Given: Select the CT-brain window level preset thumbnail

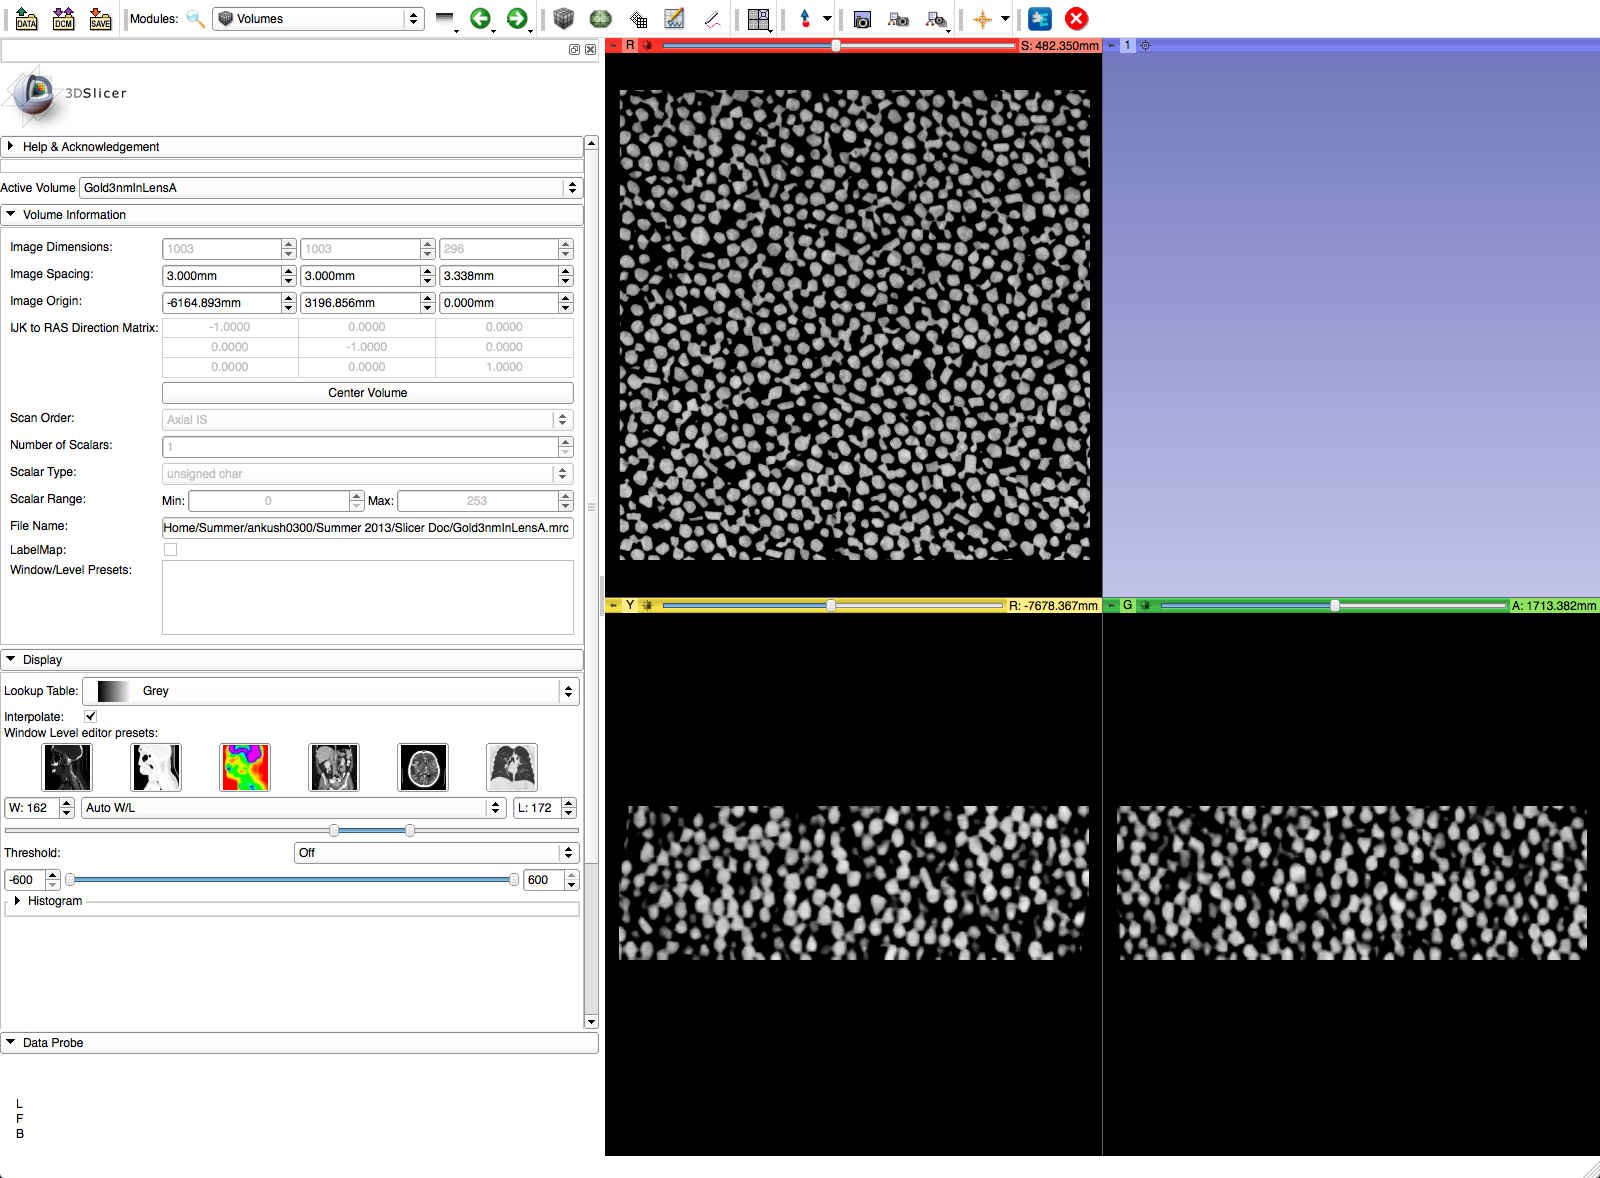Looking at the screenshot, I should (423, 768).
